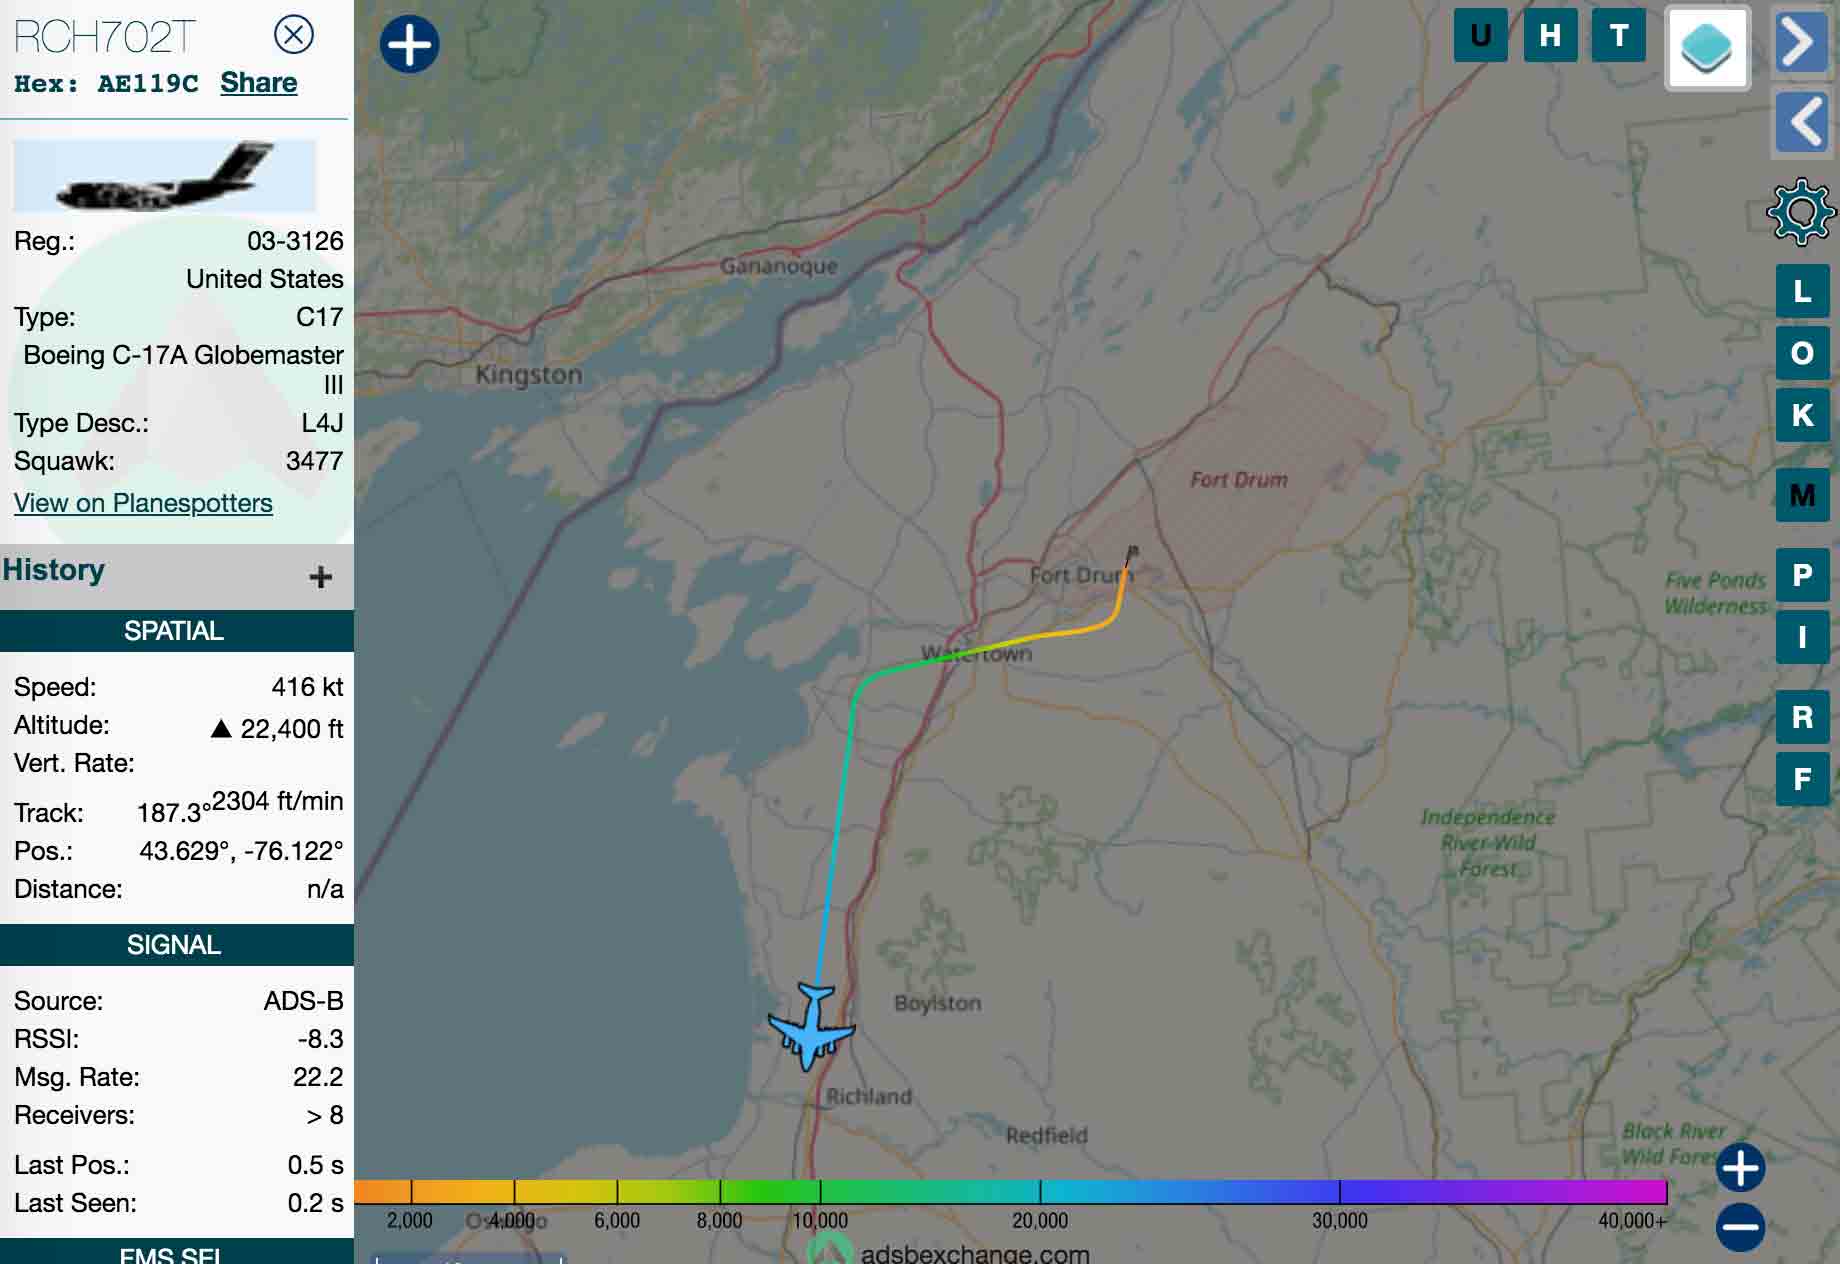Click the R map button
1840x1264 pixels.
(x=1802, y=717)
